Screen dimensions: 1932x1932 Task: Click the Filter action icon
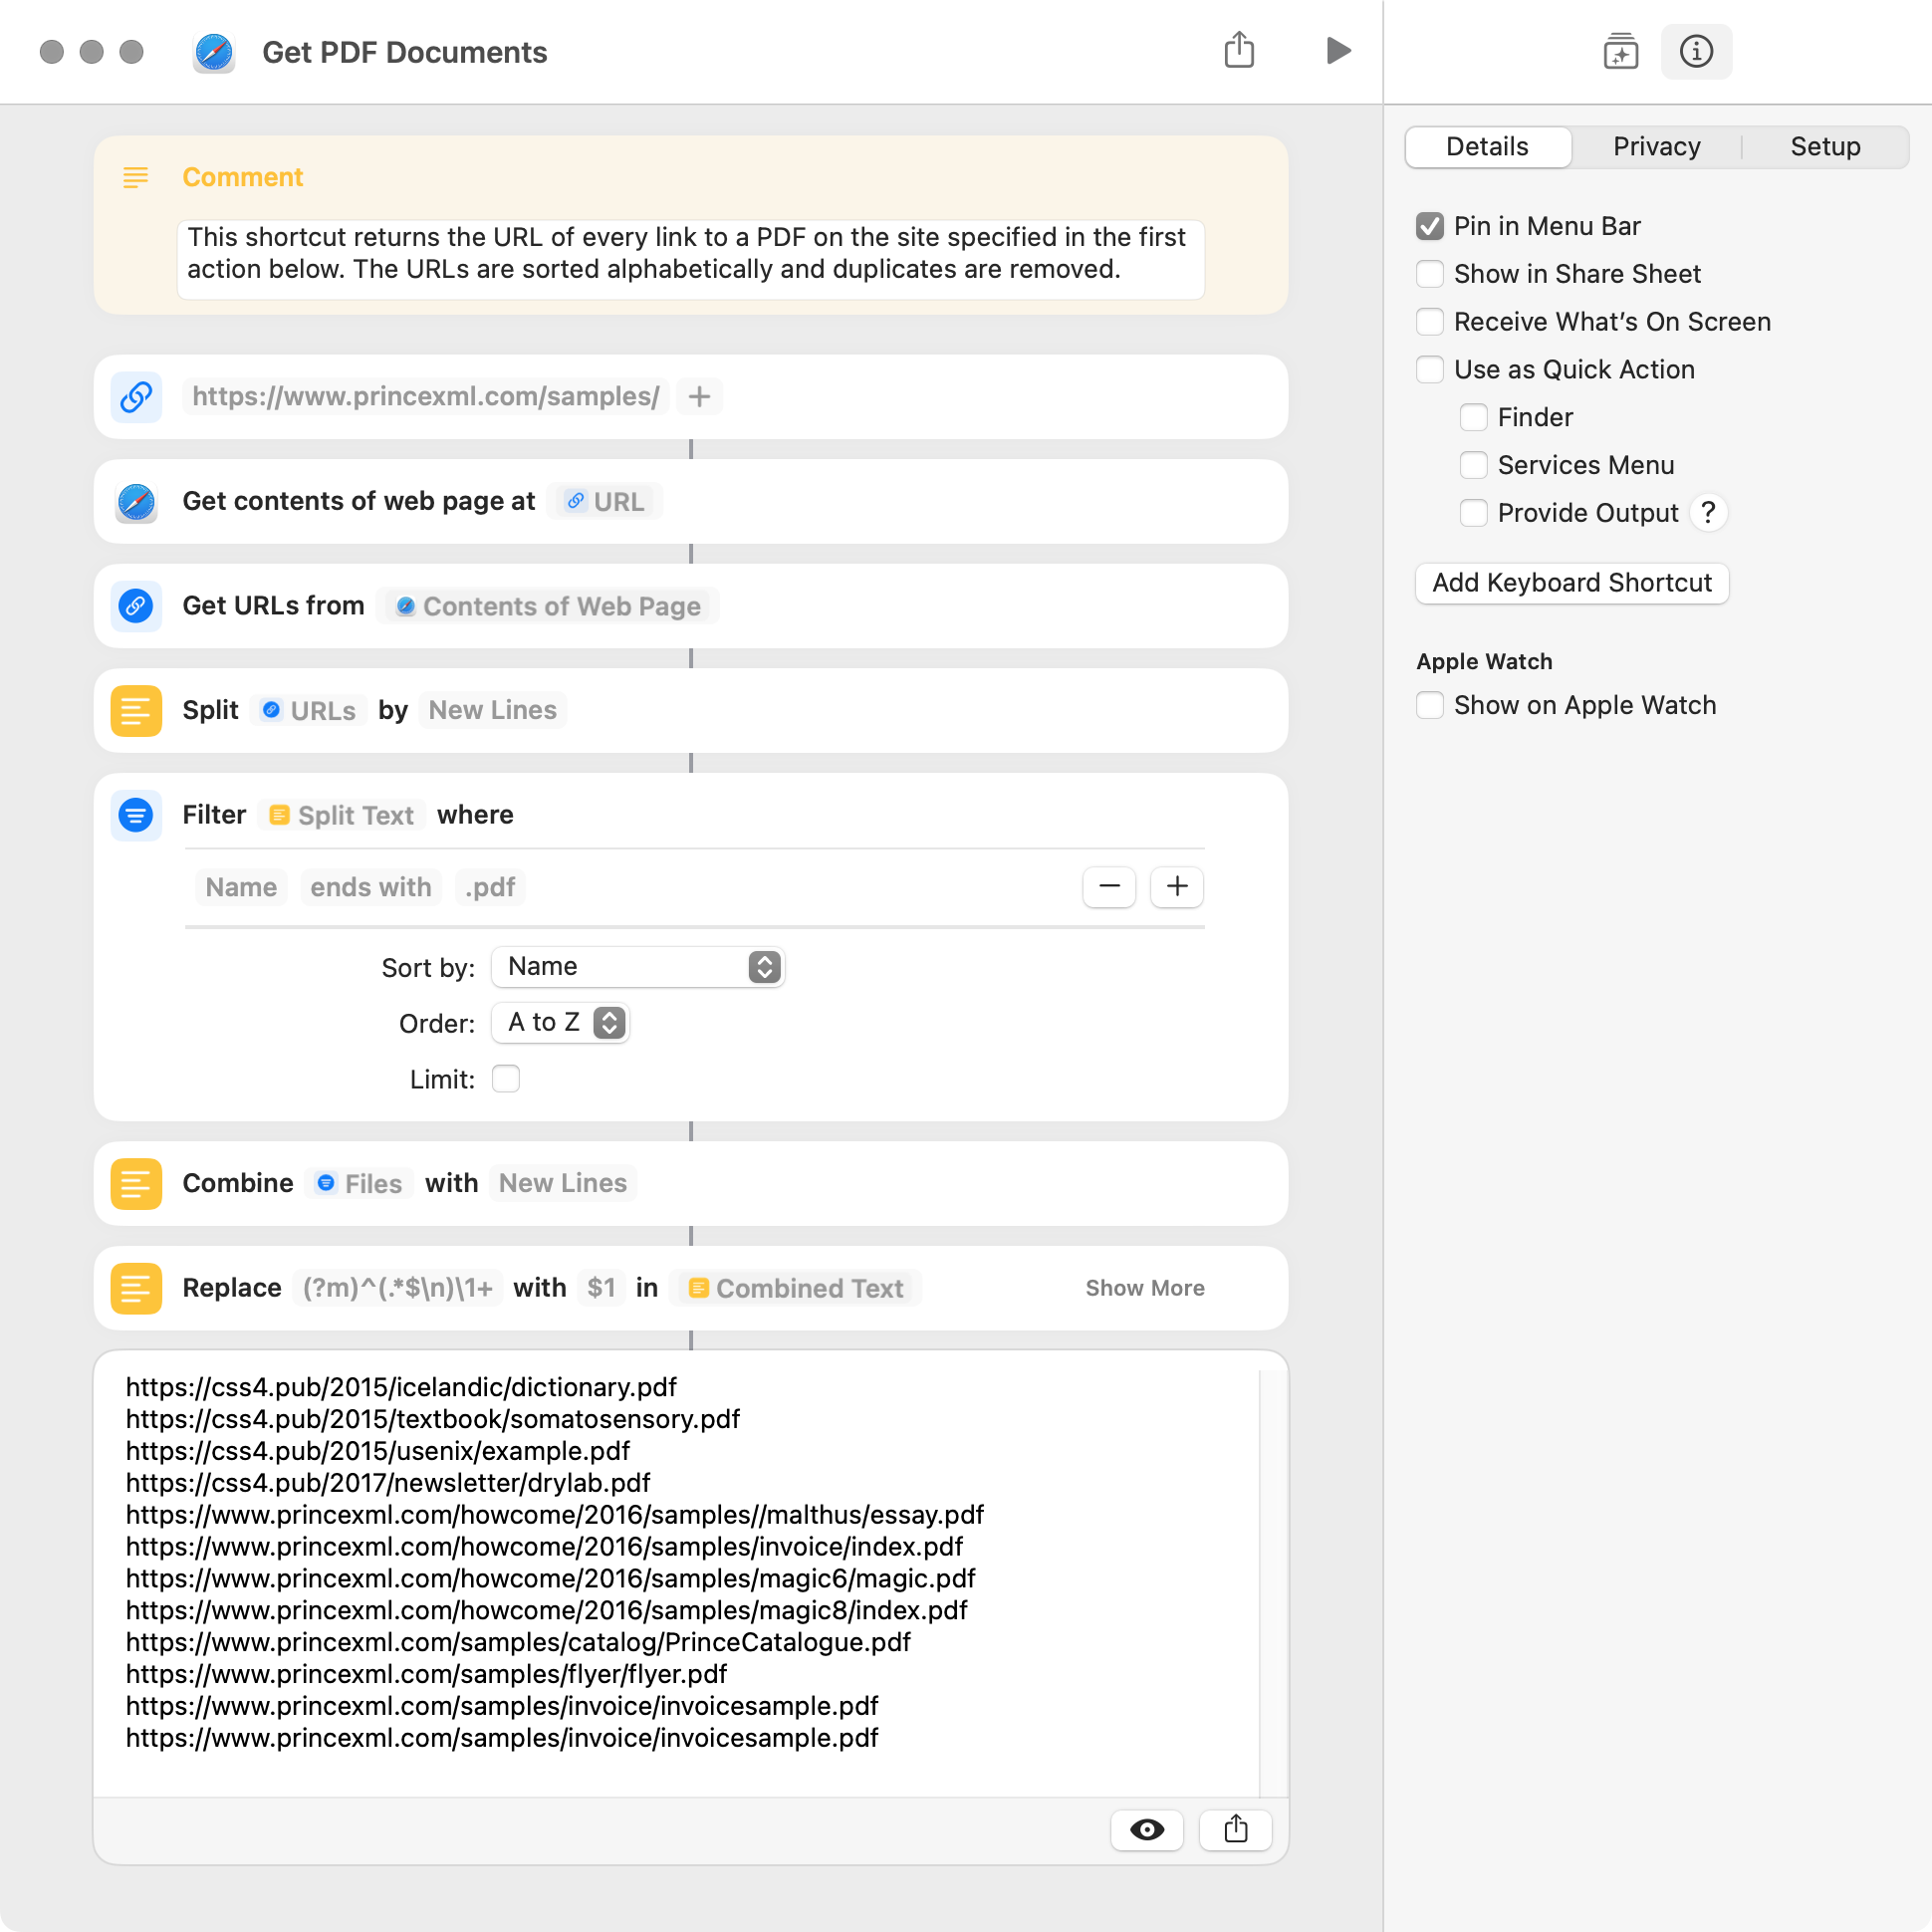pyautogui.click(x=136, y=815)
